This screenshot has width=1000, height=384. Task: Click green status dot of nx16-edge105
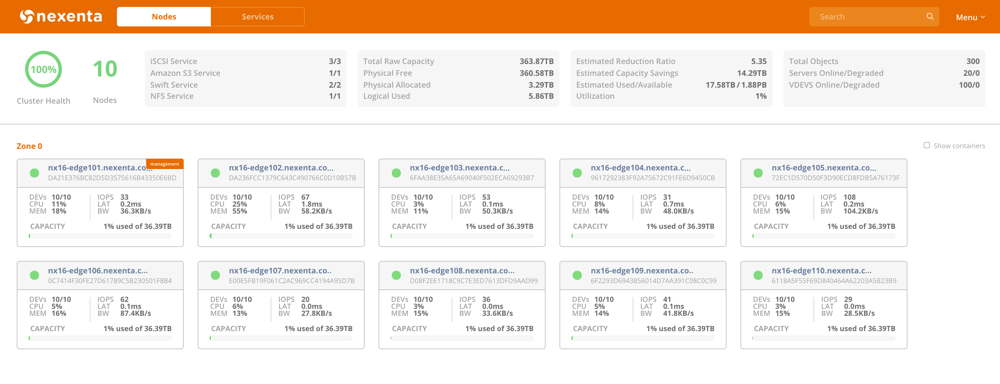pos(758,173)
